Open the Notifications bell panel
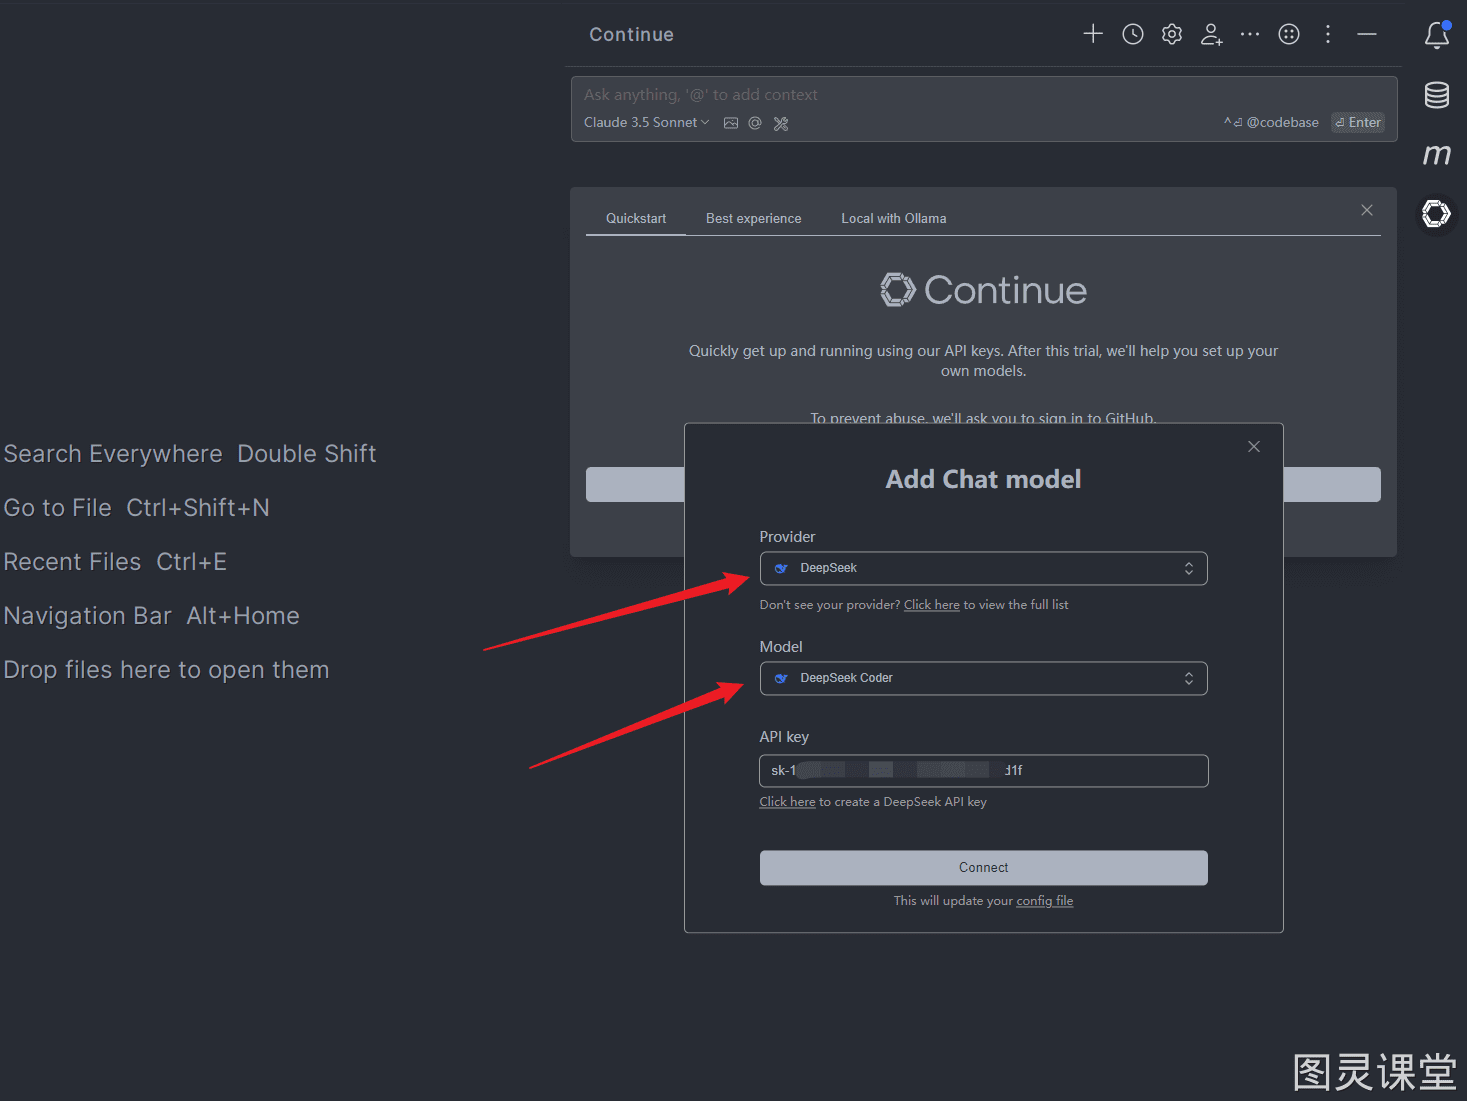The image size is (1467, 1101). tap(1437, 35)
